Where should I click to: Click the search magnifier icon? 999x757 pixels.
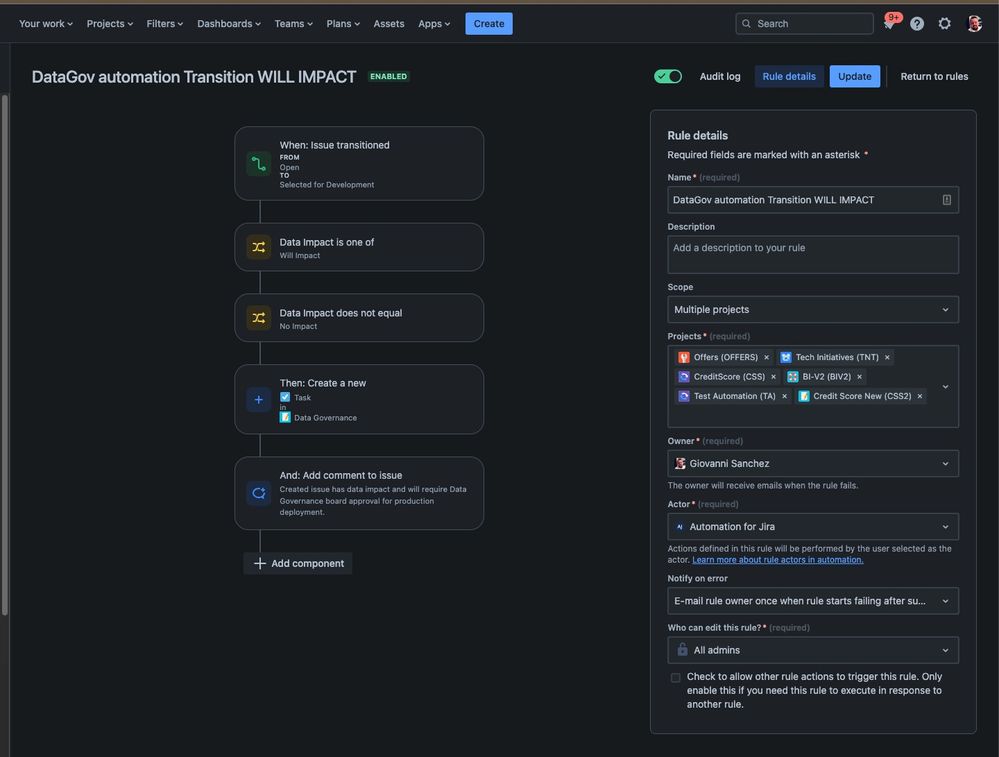click(x=746, y=24)
